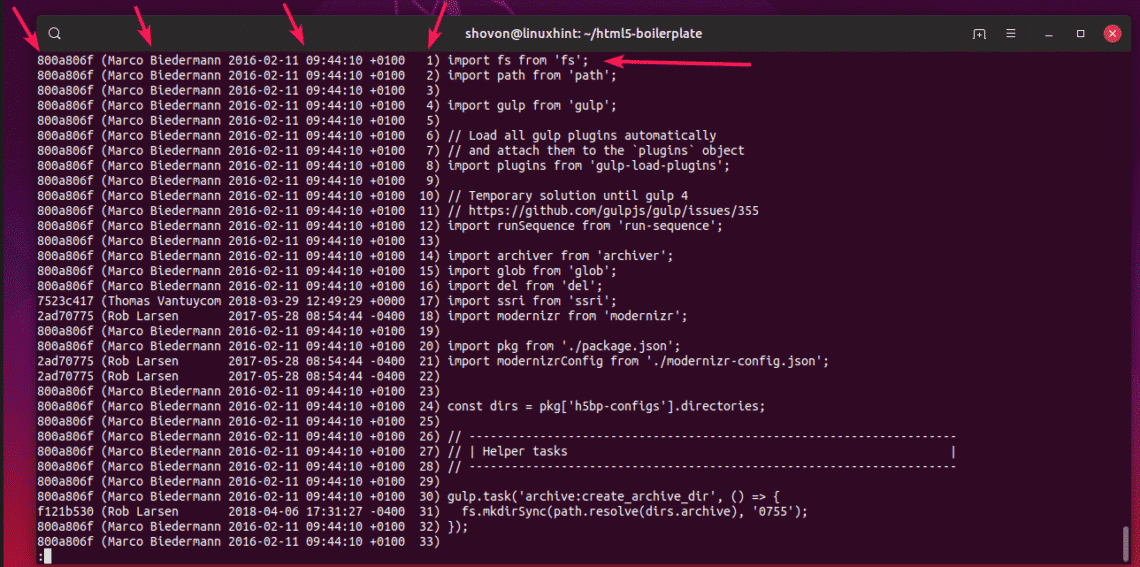
Task: Click timestamp "2018-03-29 12:49:29 +0000"
Action: click(316, 300)
